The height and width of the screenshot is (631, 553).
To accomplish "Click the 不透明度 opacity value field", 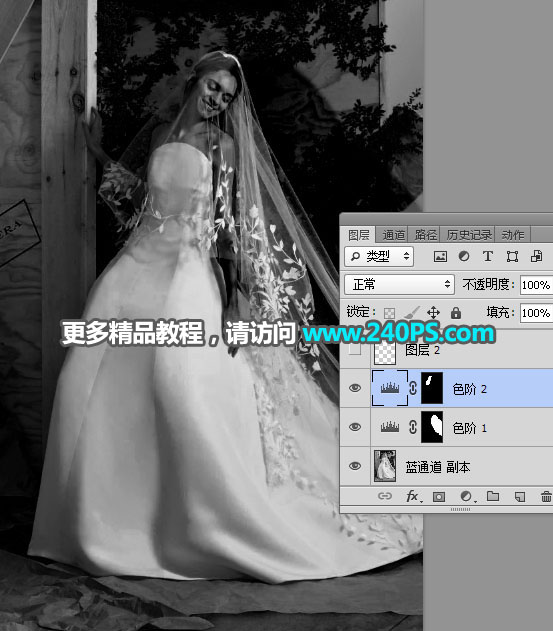I will click(x=536, y=285).
